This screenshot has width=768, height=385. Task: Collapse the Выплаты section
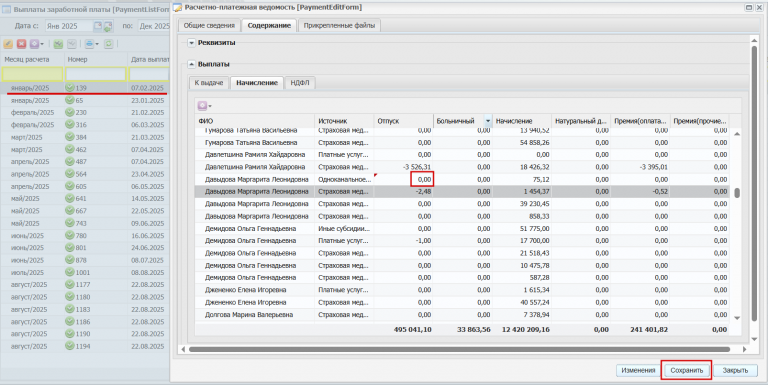[192, 65]
